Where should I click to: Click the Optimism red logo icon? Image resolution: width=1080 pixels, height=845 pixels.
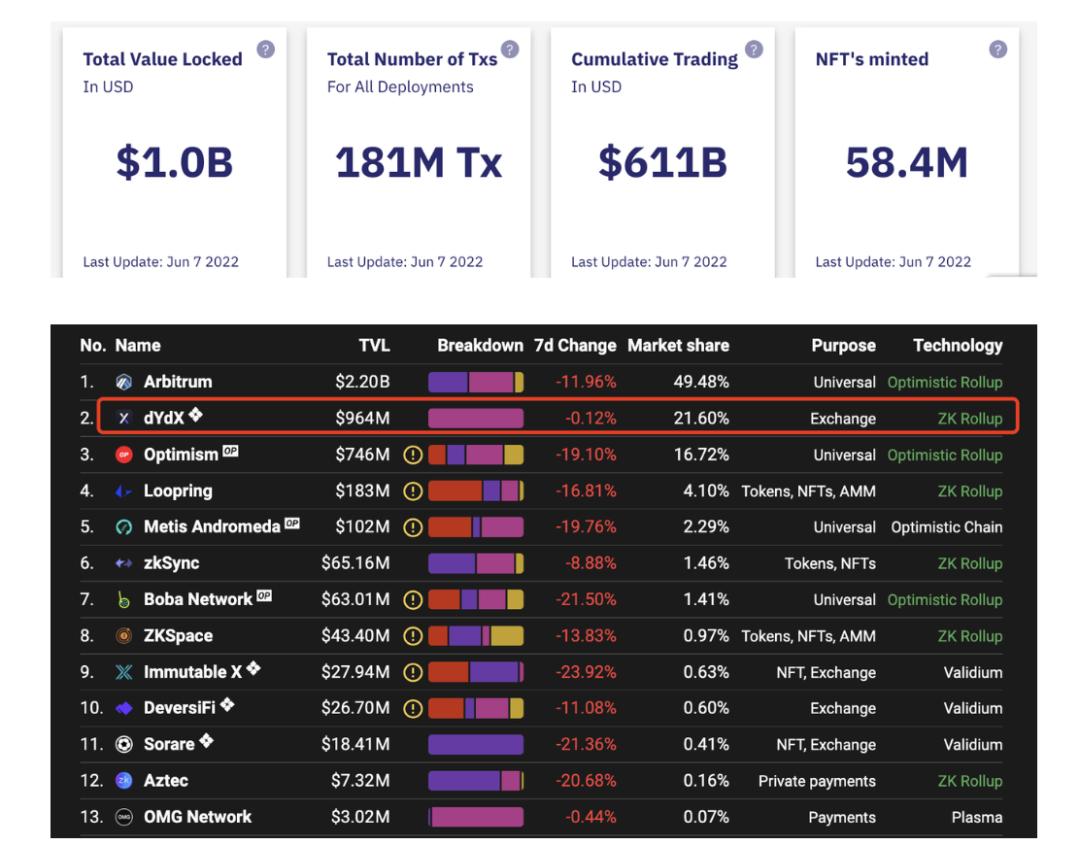click(x=124, y=455)
